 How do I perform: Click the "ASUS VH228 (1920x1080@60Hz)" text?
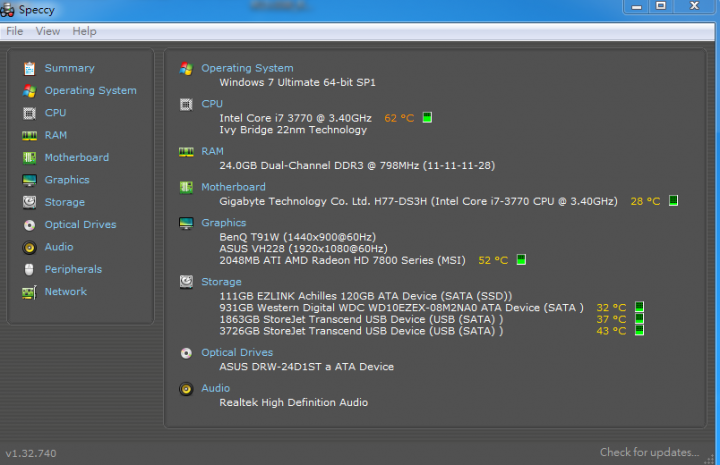coord(304,249)
